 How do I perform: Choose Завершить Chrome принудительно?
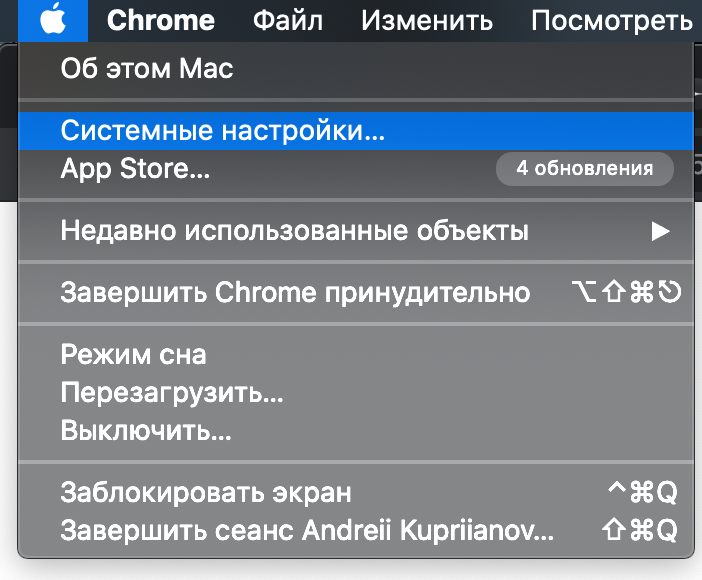click(356, 293)
